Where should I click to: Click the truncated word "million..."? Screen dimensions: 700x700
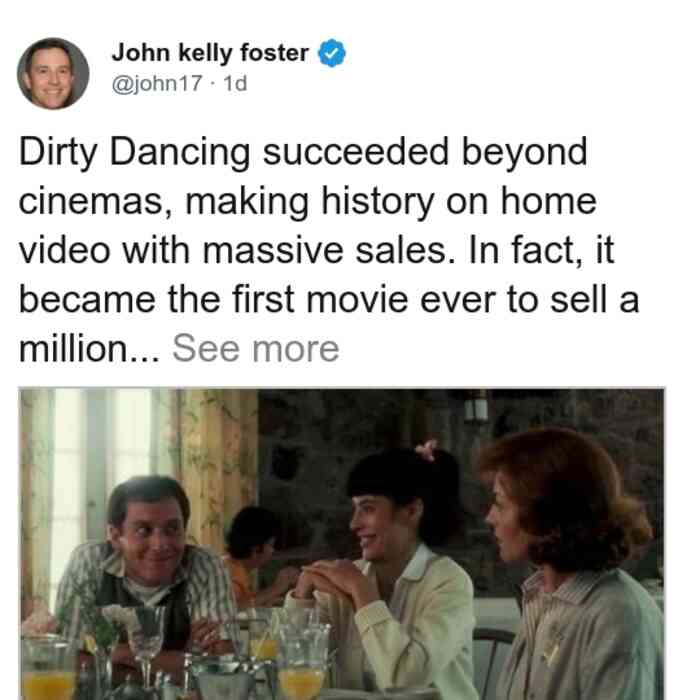point(89,349)
